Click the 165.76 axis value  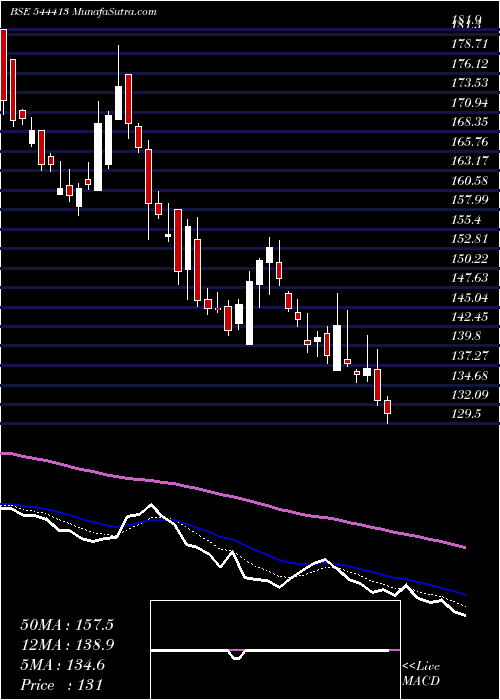tap(468, 142)
